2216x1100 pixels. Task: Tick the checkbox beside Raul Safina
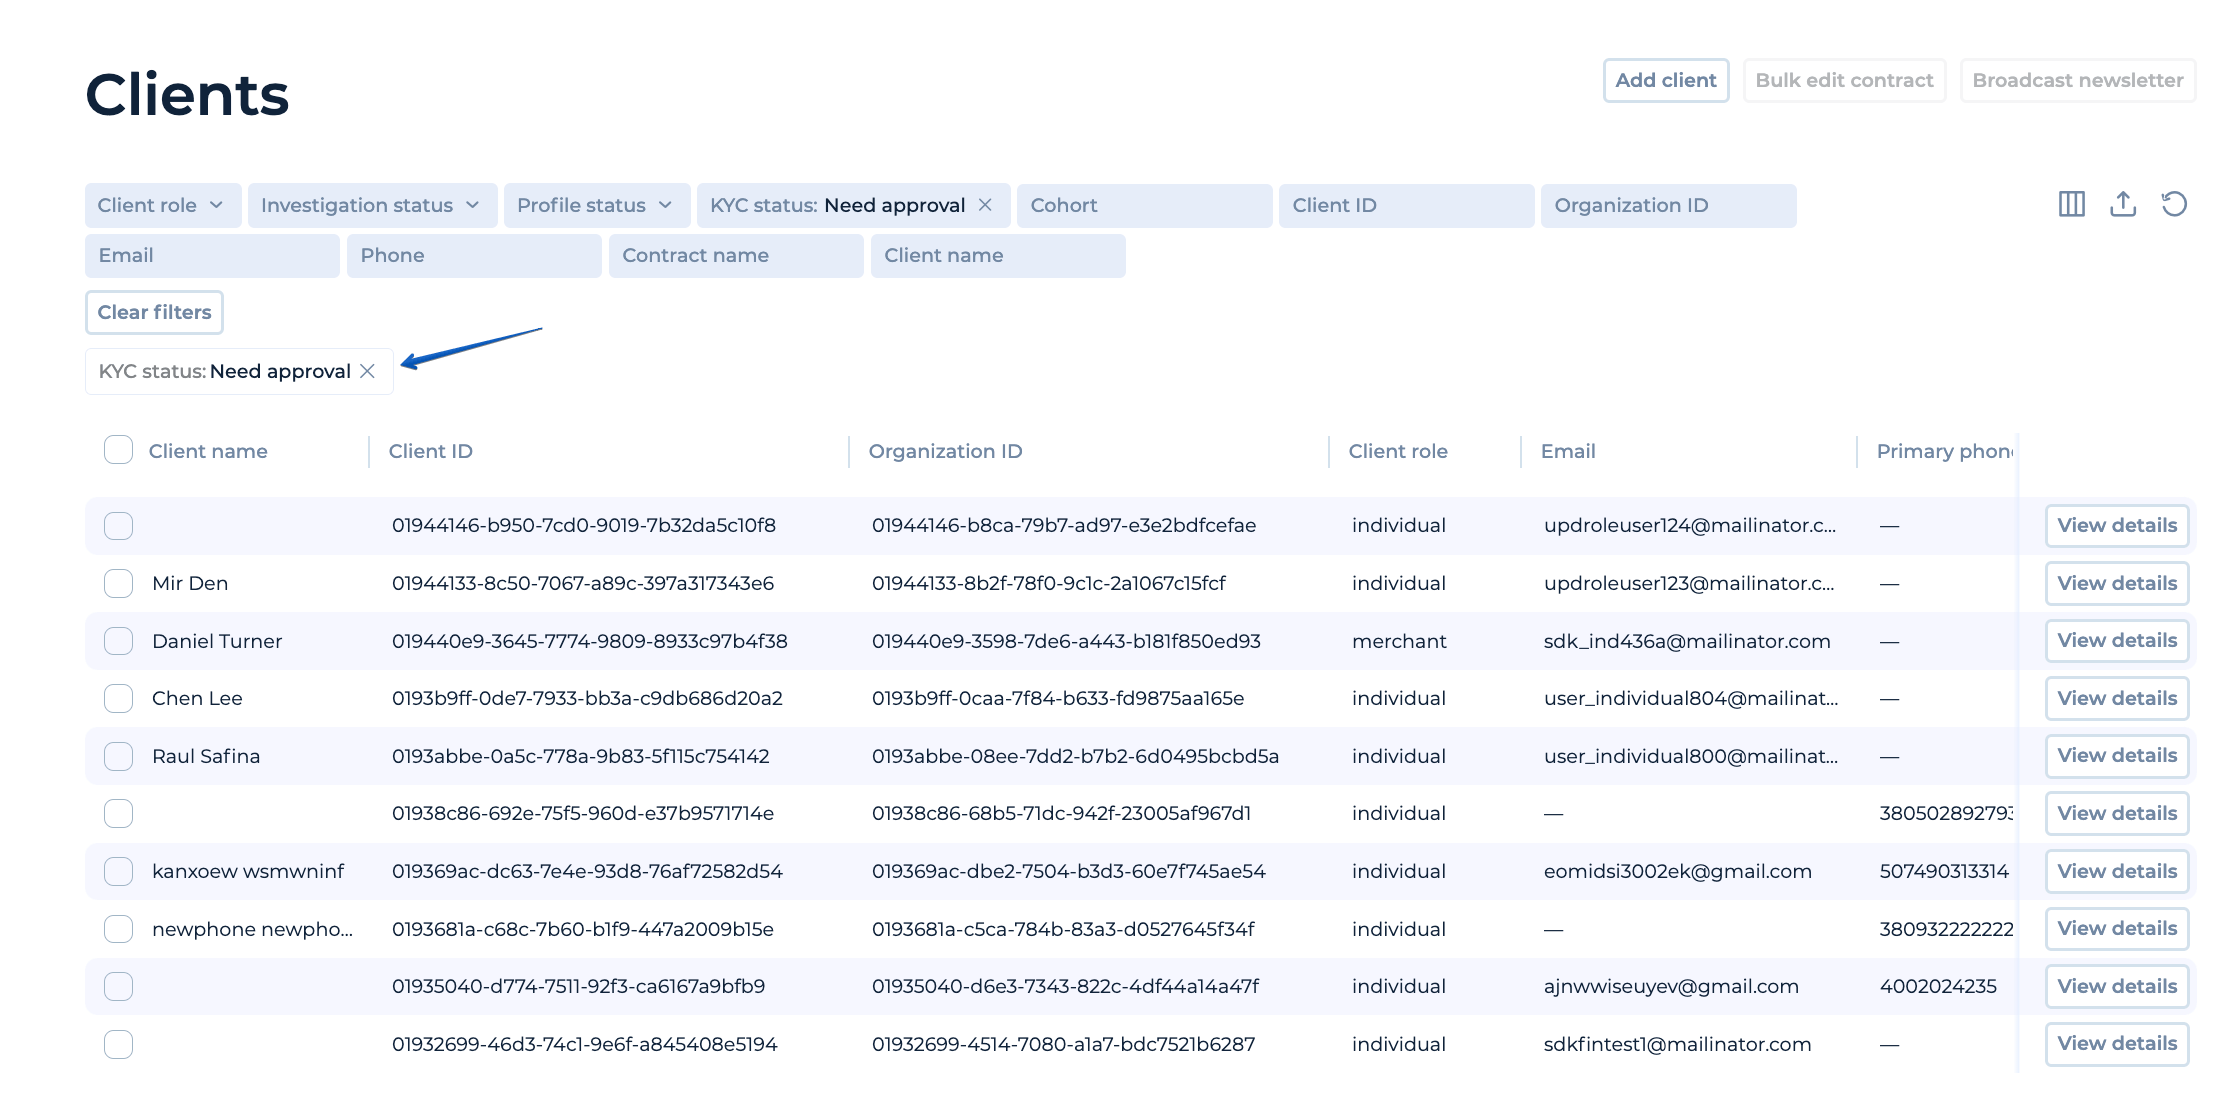118,756
